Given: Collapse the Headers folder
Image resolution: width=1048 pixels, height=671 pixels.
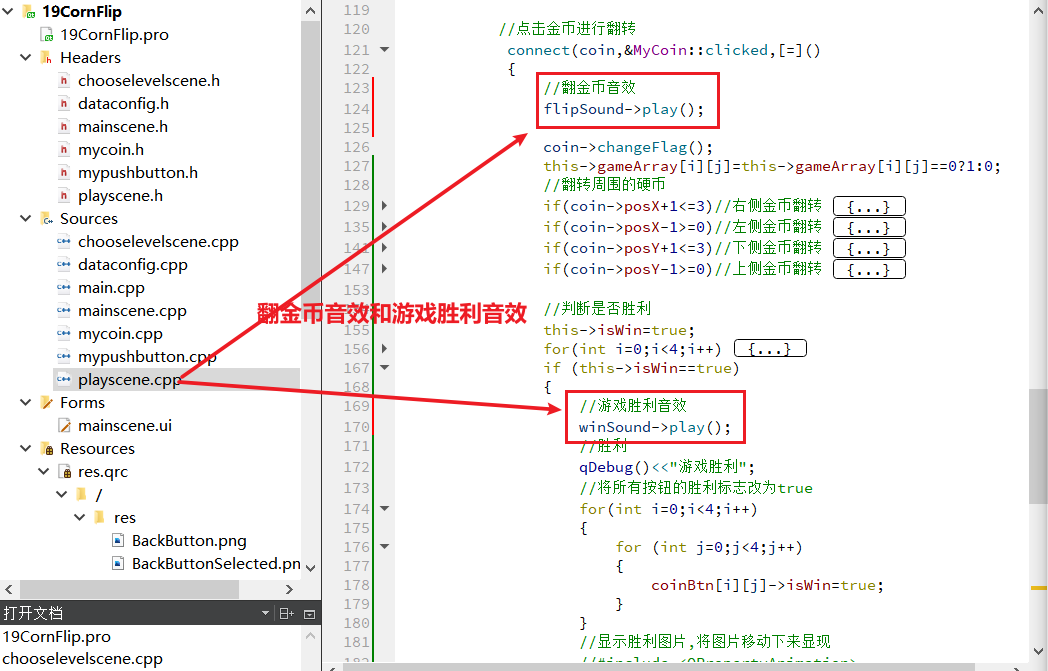Looking at the screenshot, I should 26,57.
